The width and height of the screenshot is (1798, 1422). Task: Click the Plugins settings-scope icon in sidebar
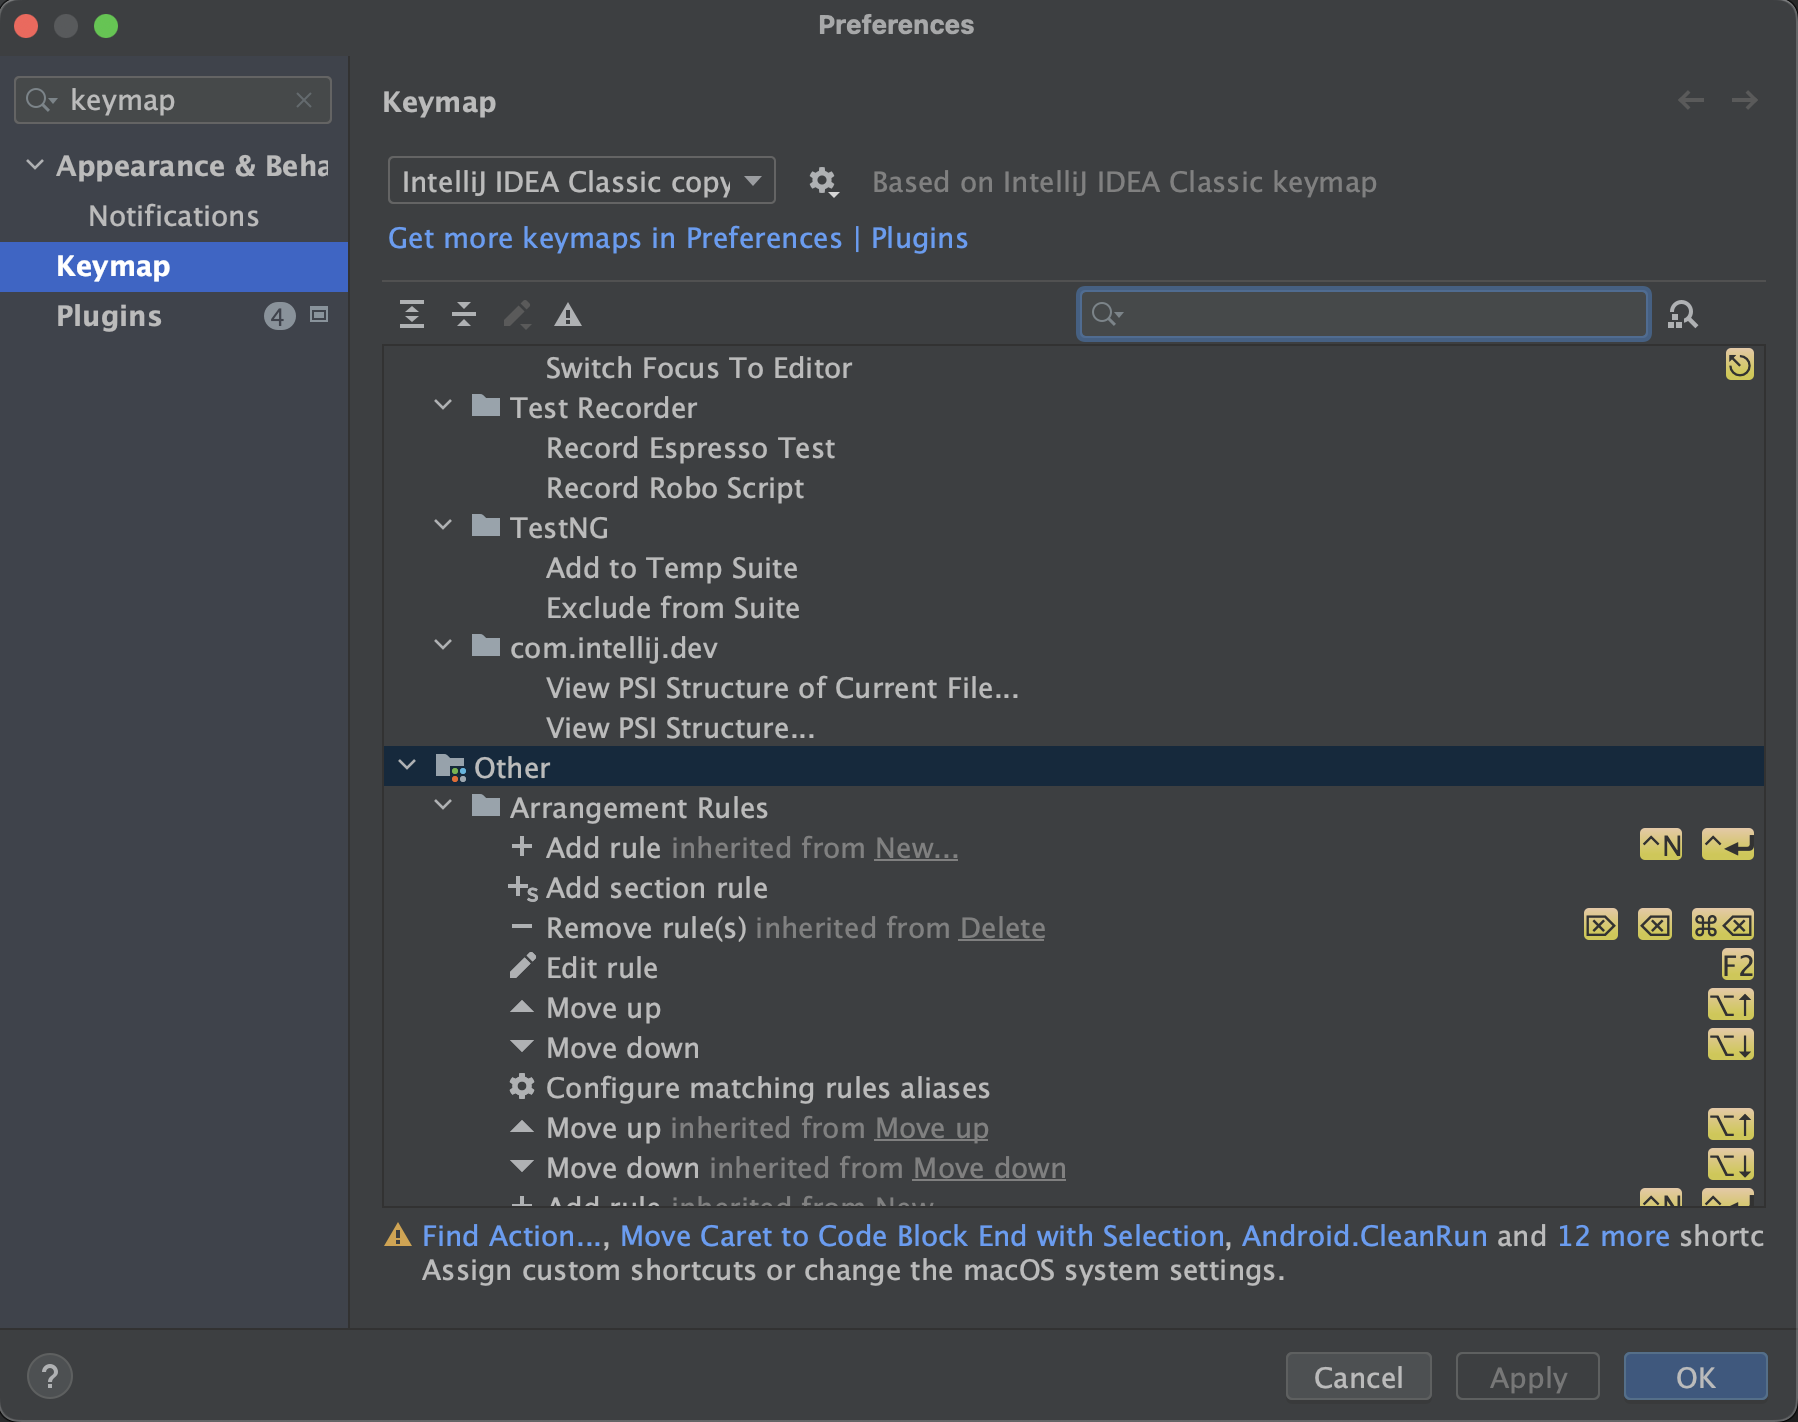pyautogui.click(x=319, y=315)
